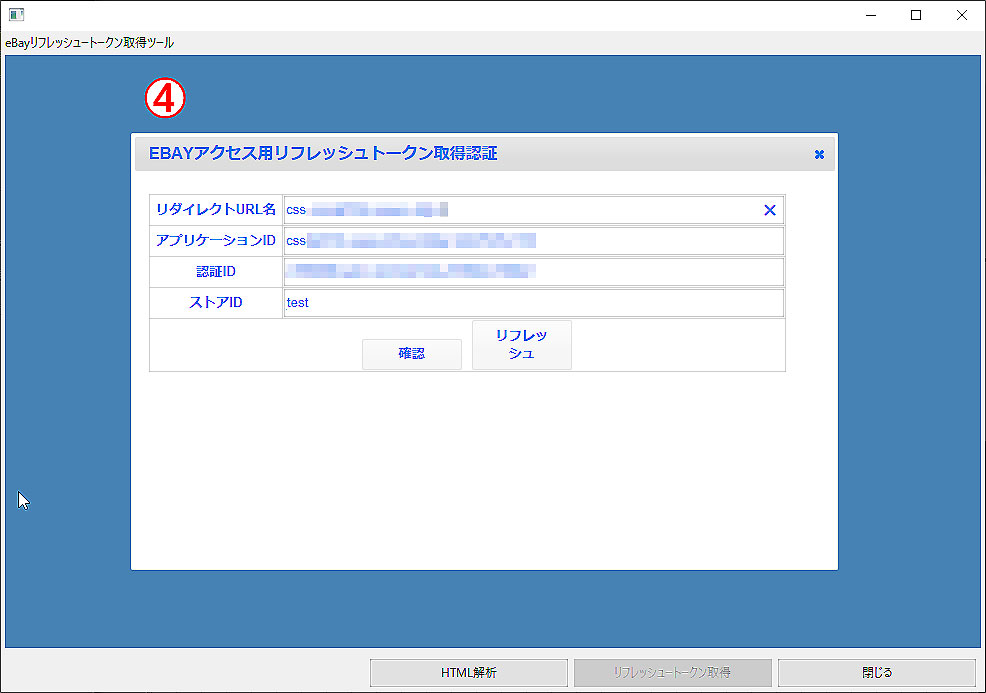986x693 pixels.
Task: Close the EBAYアクセス用 dialog with its x icon
Action: [x=819, y=155]
